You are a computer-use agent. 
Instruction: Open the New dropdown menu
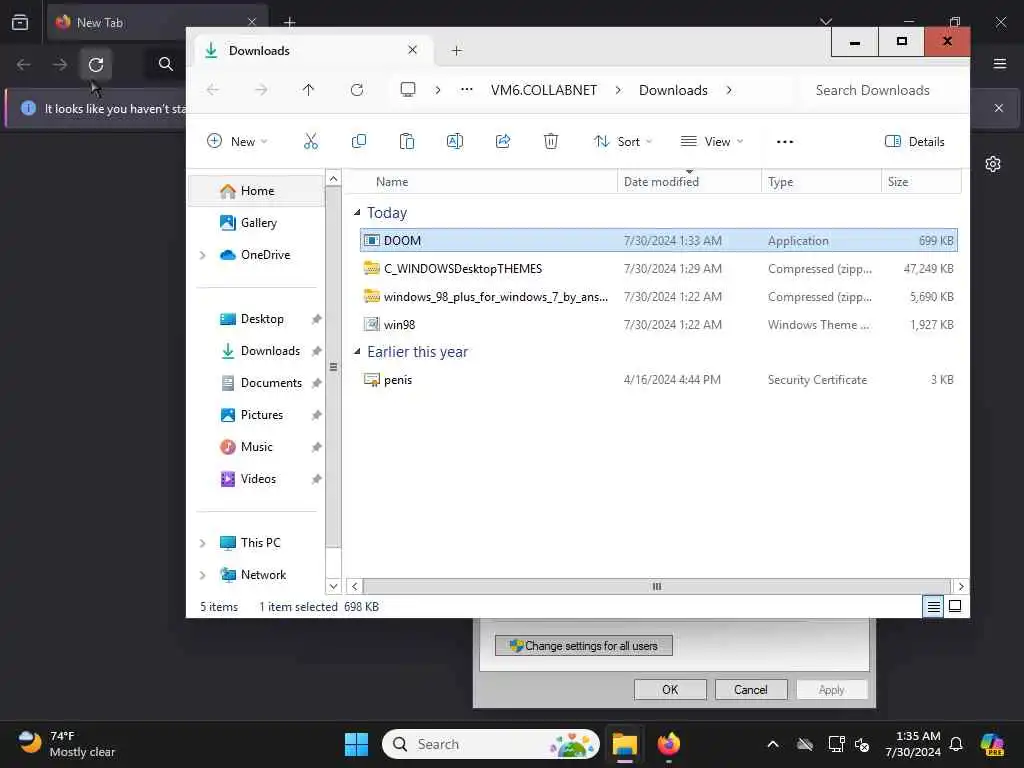[x=237, y=141]
